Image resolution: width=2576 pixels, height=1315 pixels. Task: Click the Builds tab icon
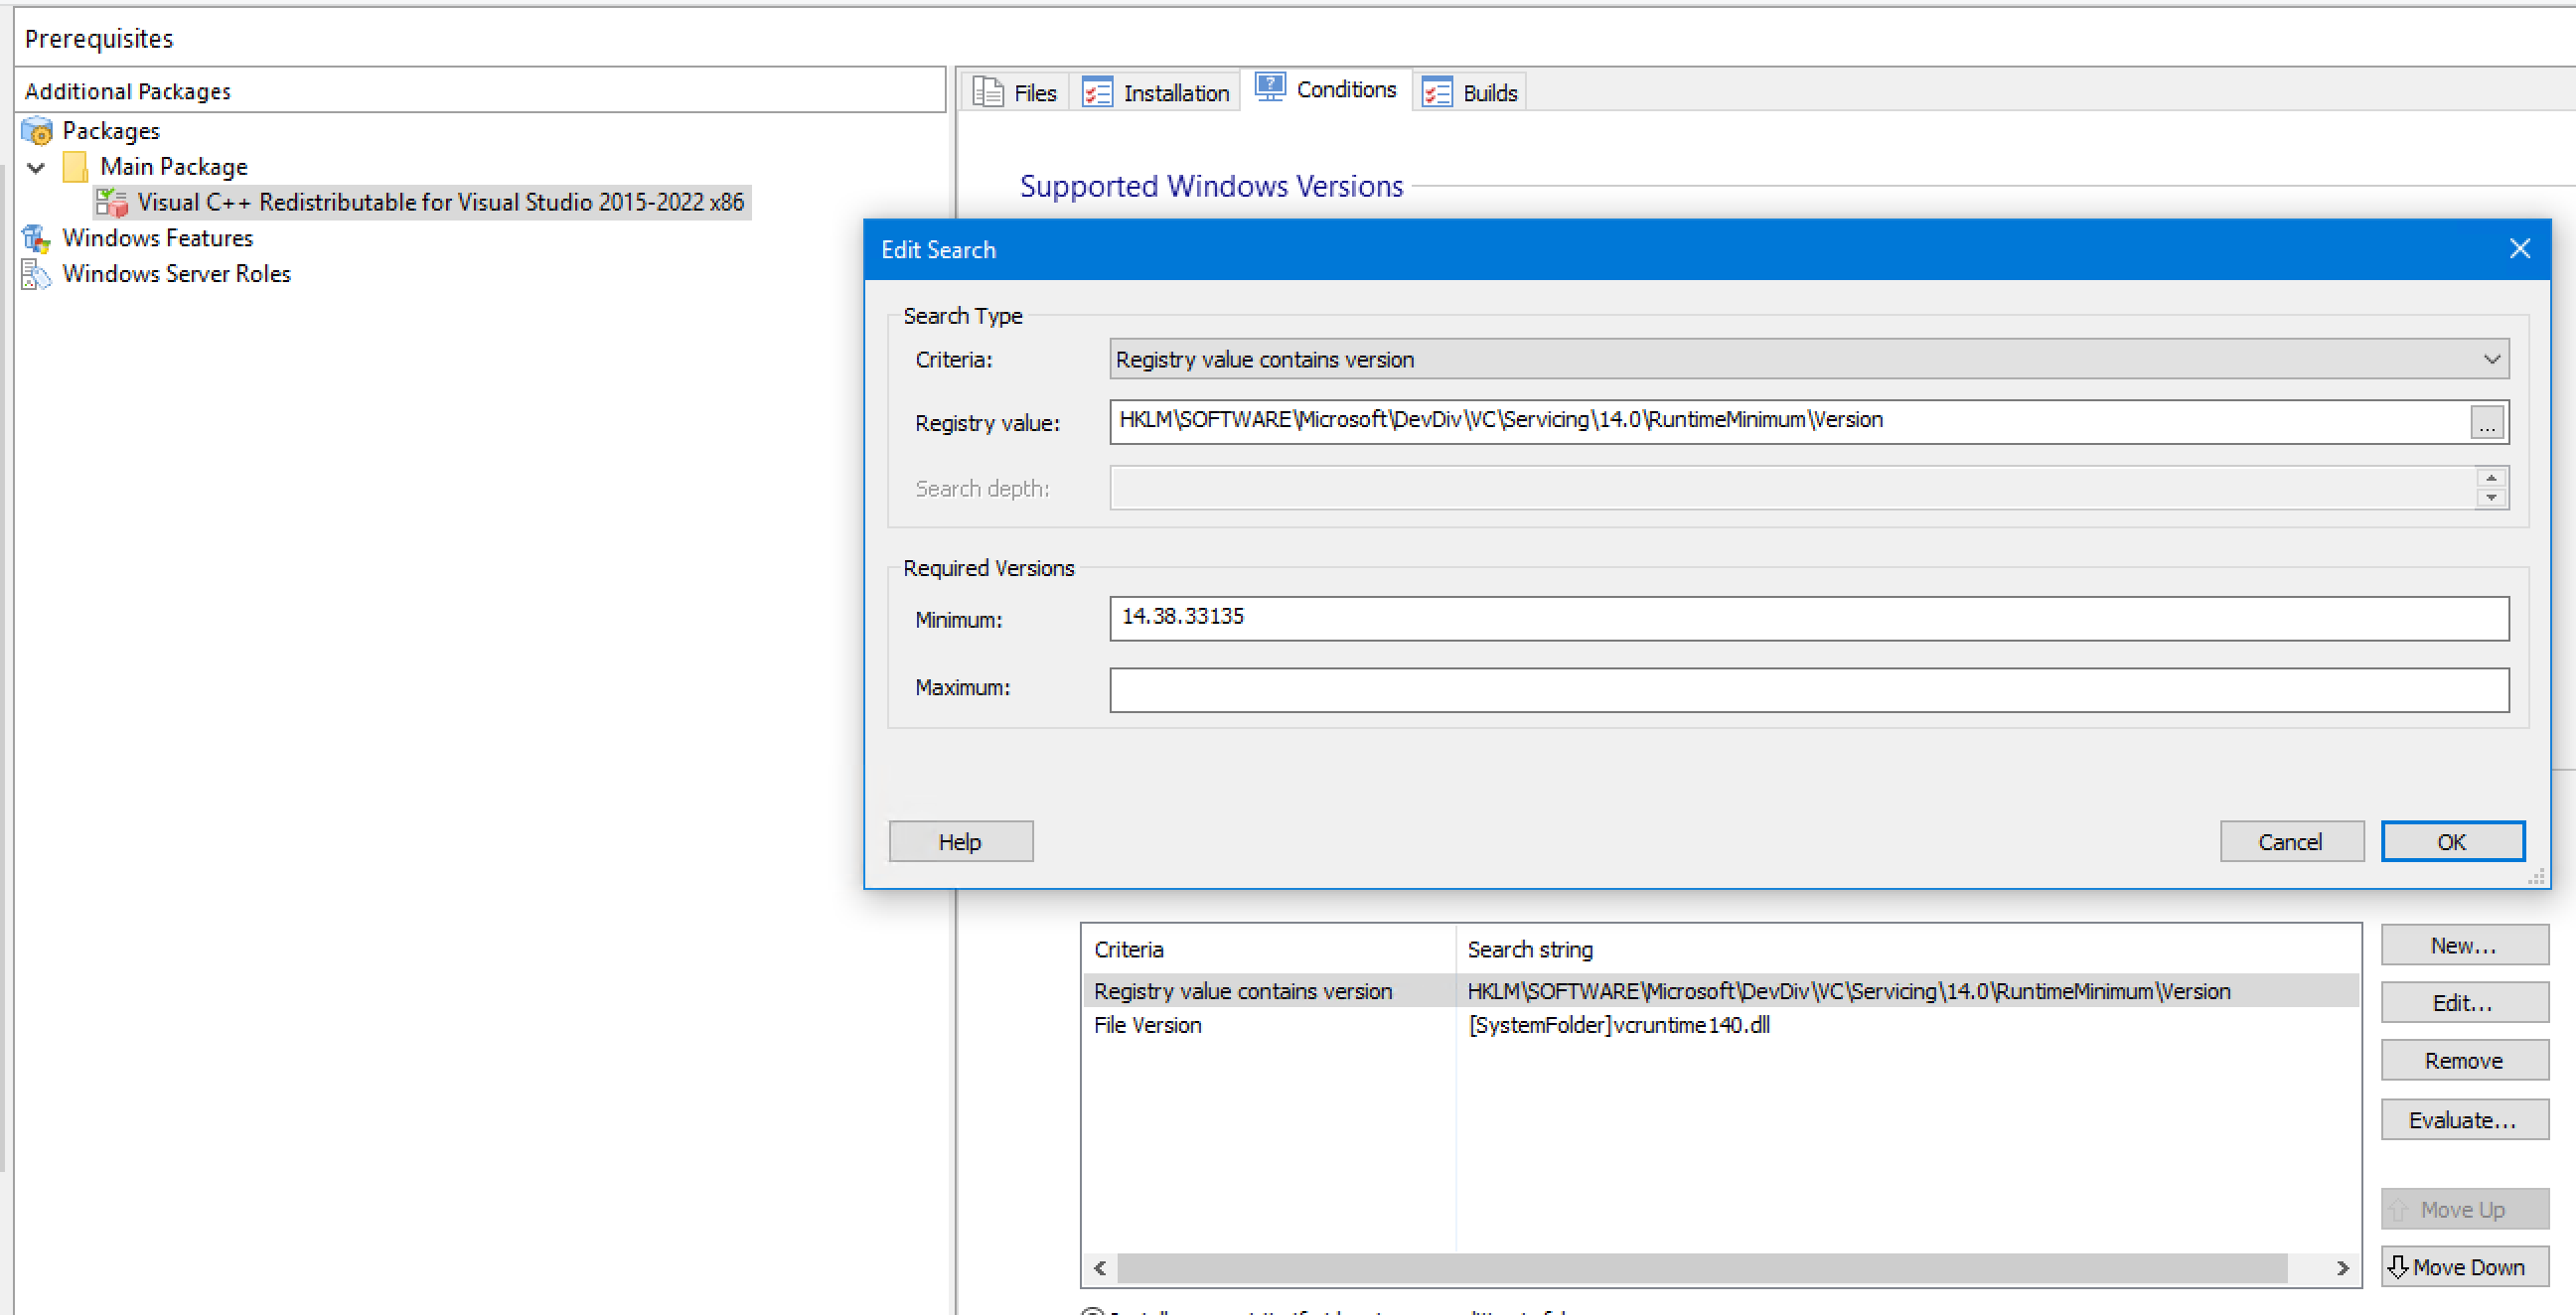[x=1437, y=92]
